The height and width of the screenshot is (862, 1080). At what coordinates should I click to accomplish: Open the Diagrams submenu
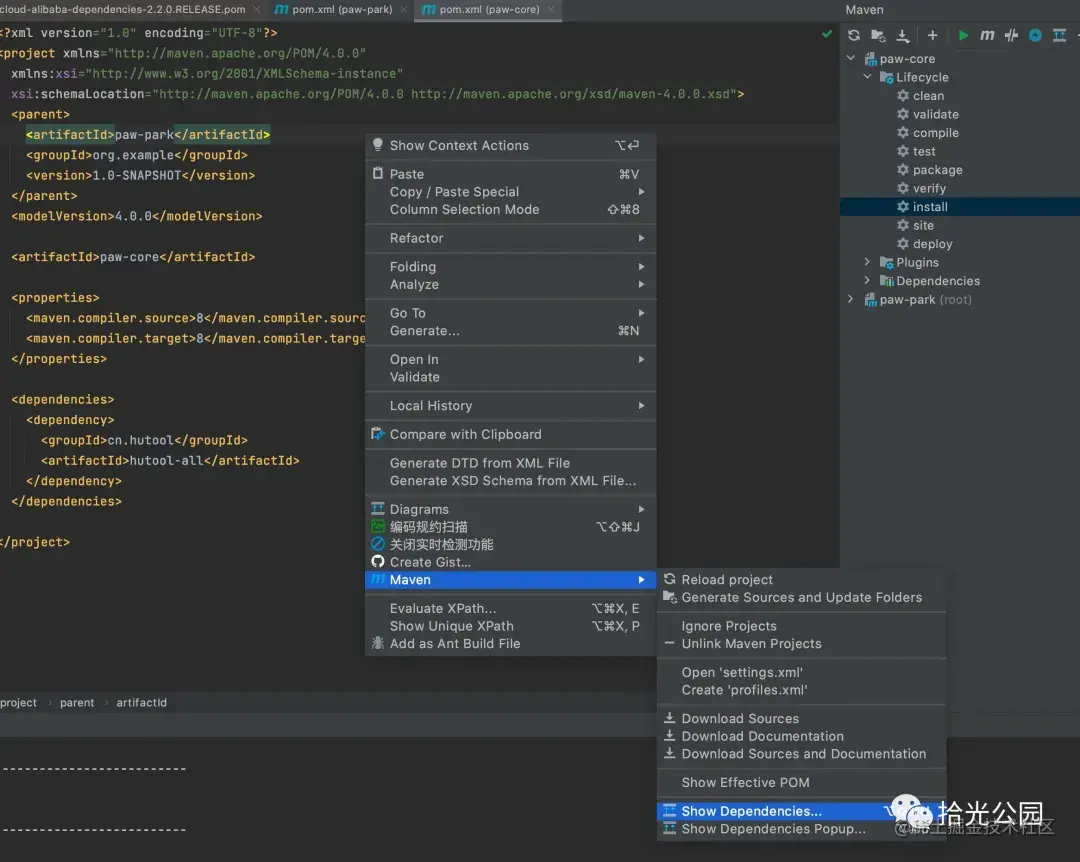click(x=510, y=509)
